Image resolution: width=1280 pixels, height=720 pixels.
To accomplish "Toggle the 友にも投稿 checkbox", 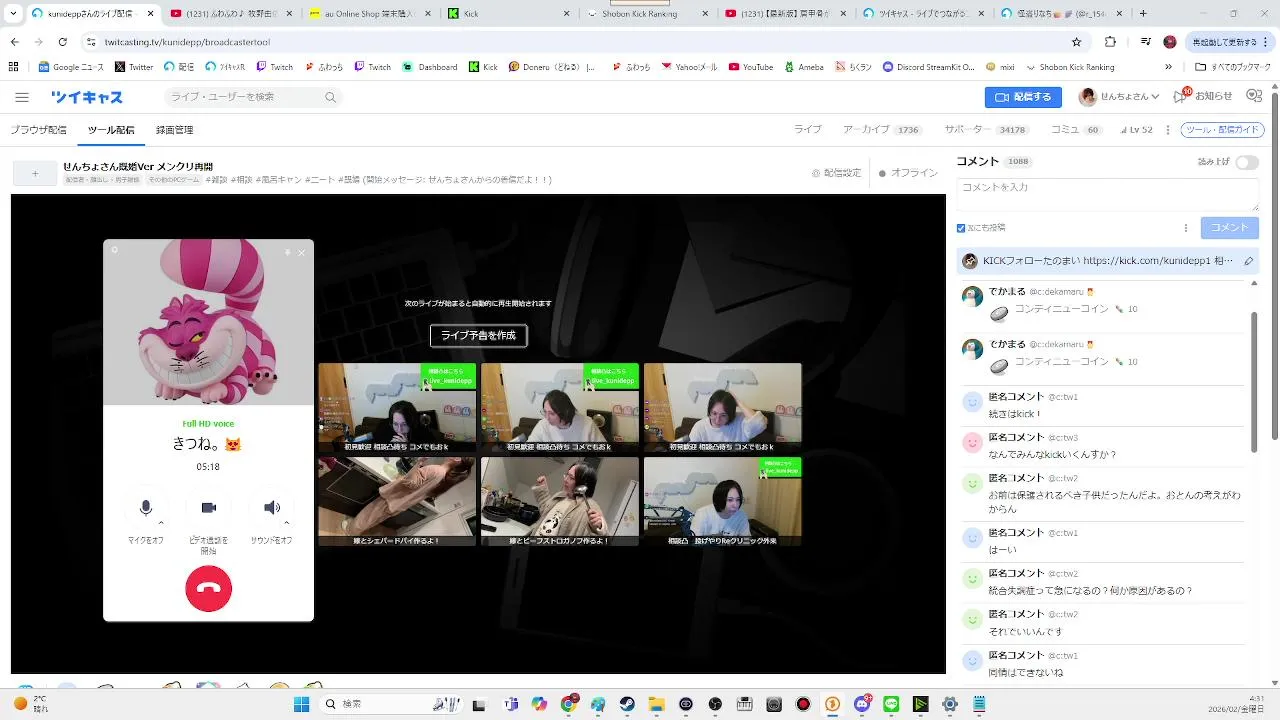I will pyautogui.click(x=961, y=228).
